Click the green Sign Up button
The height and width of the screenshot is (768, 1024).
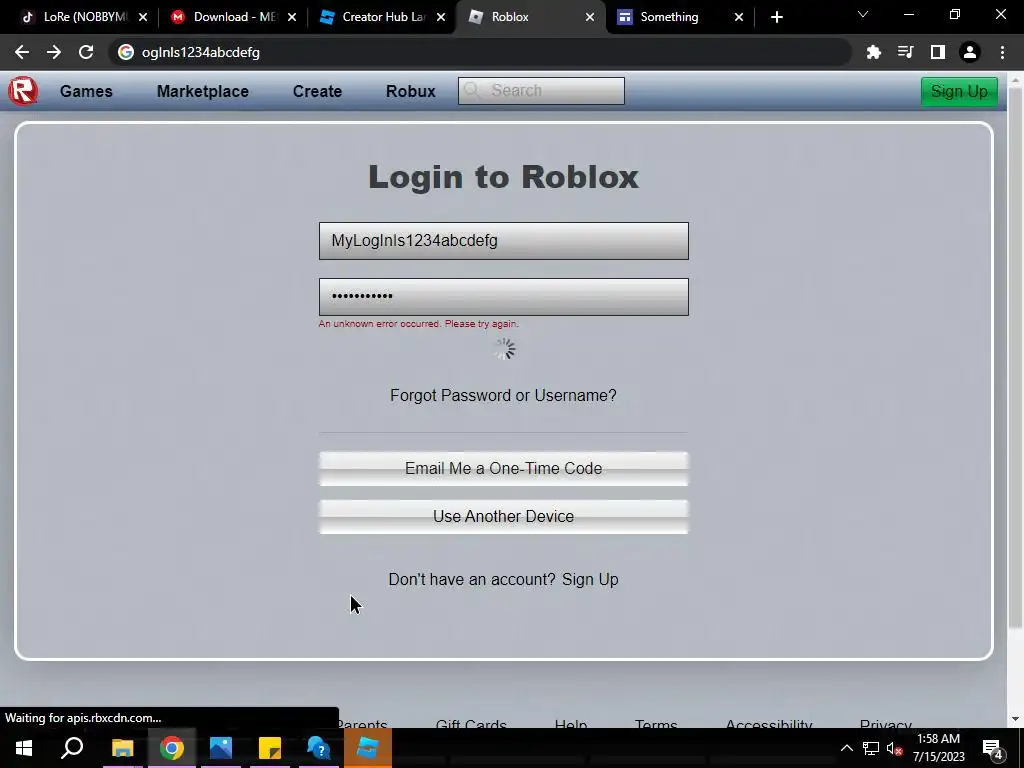click(x=959, y=91)
